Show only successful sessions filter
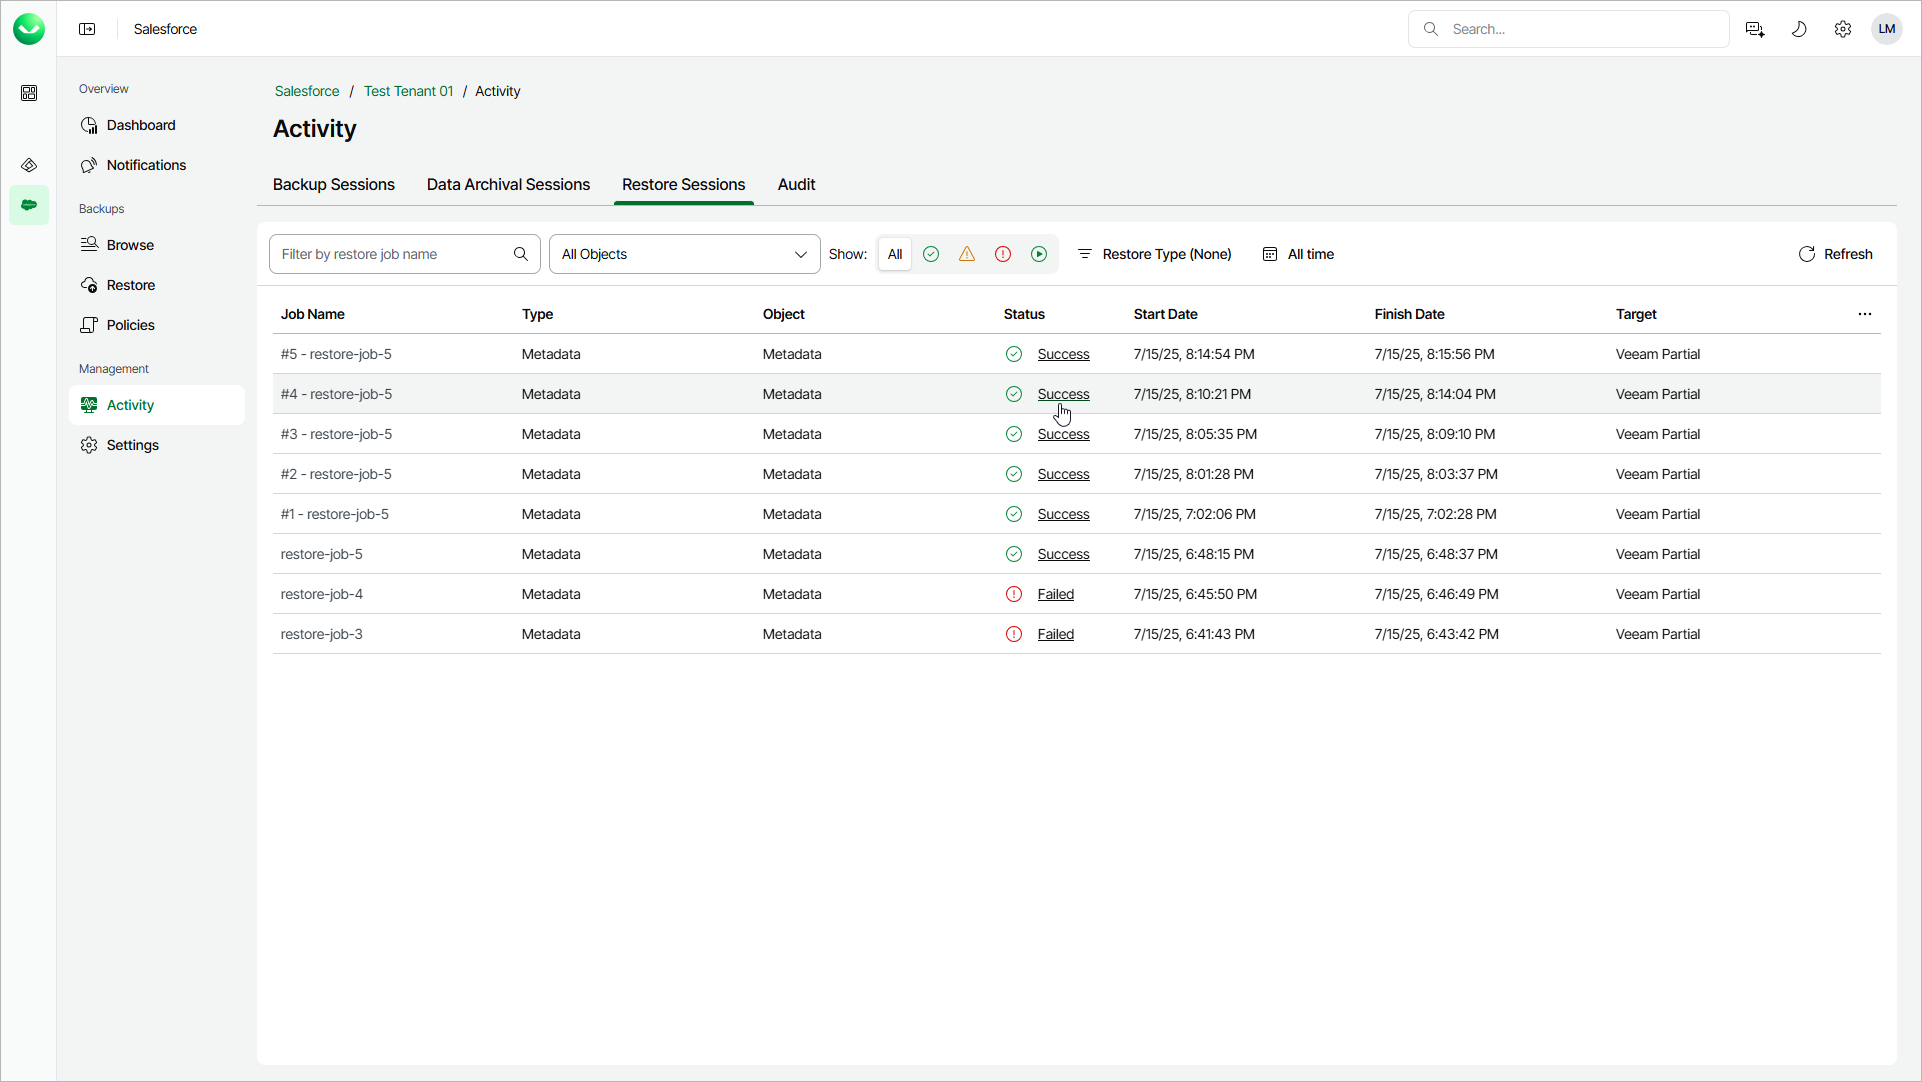This screenshot has width=1922, height=1082. pyautogui.click(x=931, y=254)
